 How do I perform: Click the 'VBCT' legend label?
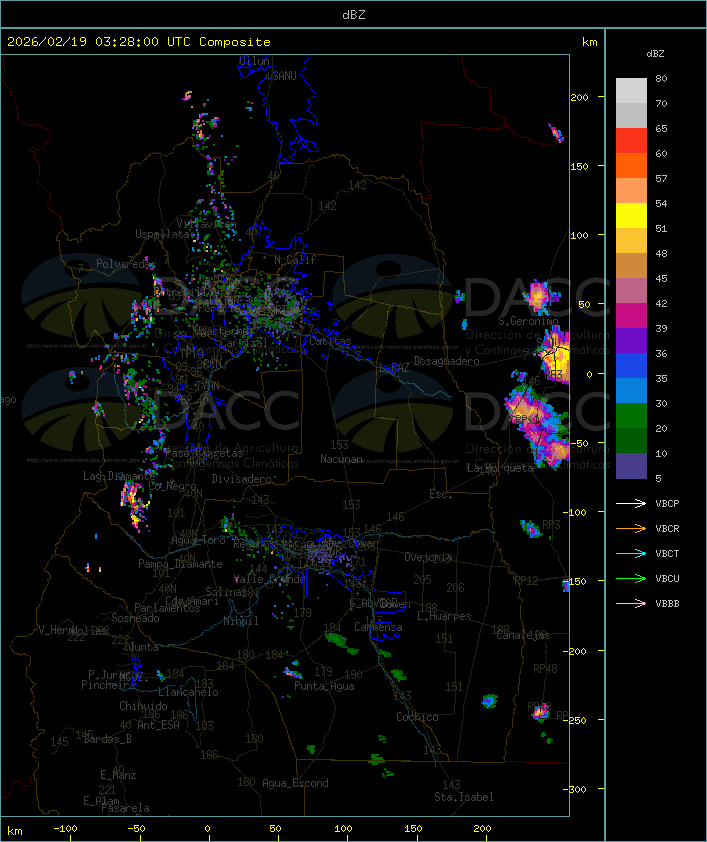point(667,554)
